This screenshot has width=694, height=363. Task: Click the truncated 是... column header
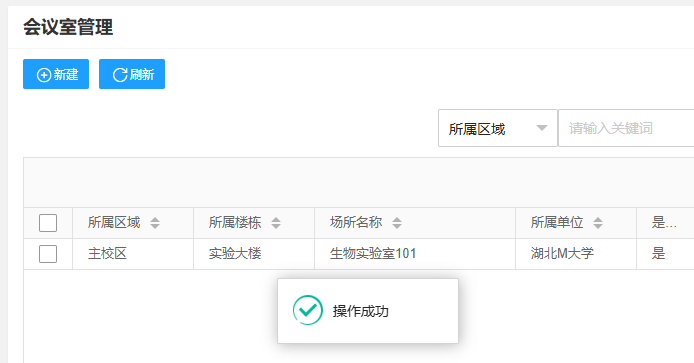click(x=664, y=222)
